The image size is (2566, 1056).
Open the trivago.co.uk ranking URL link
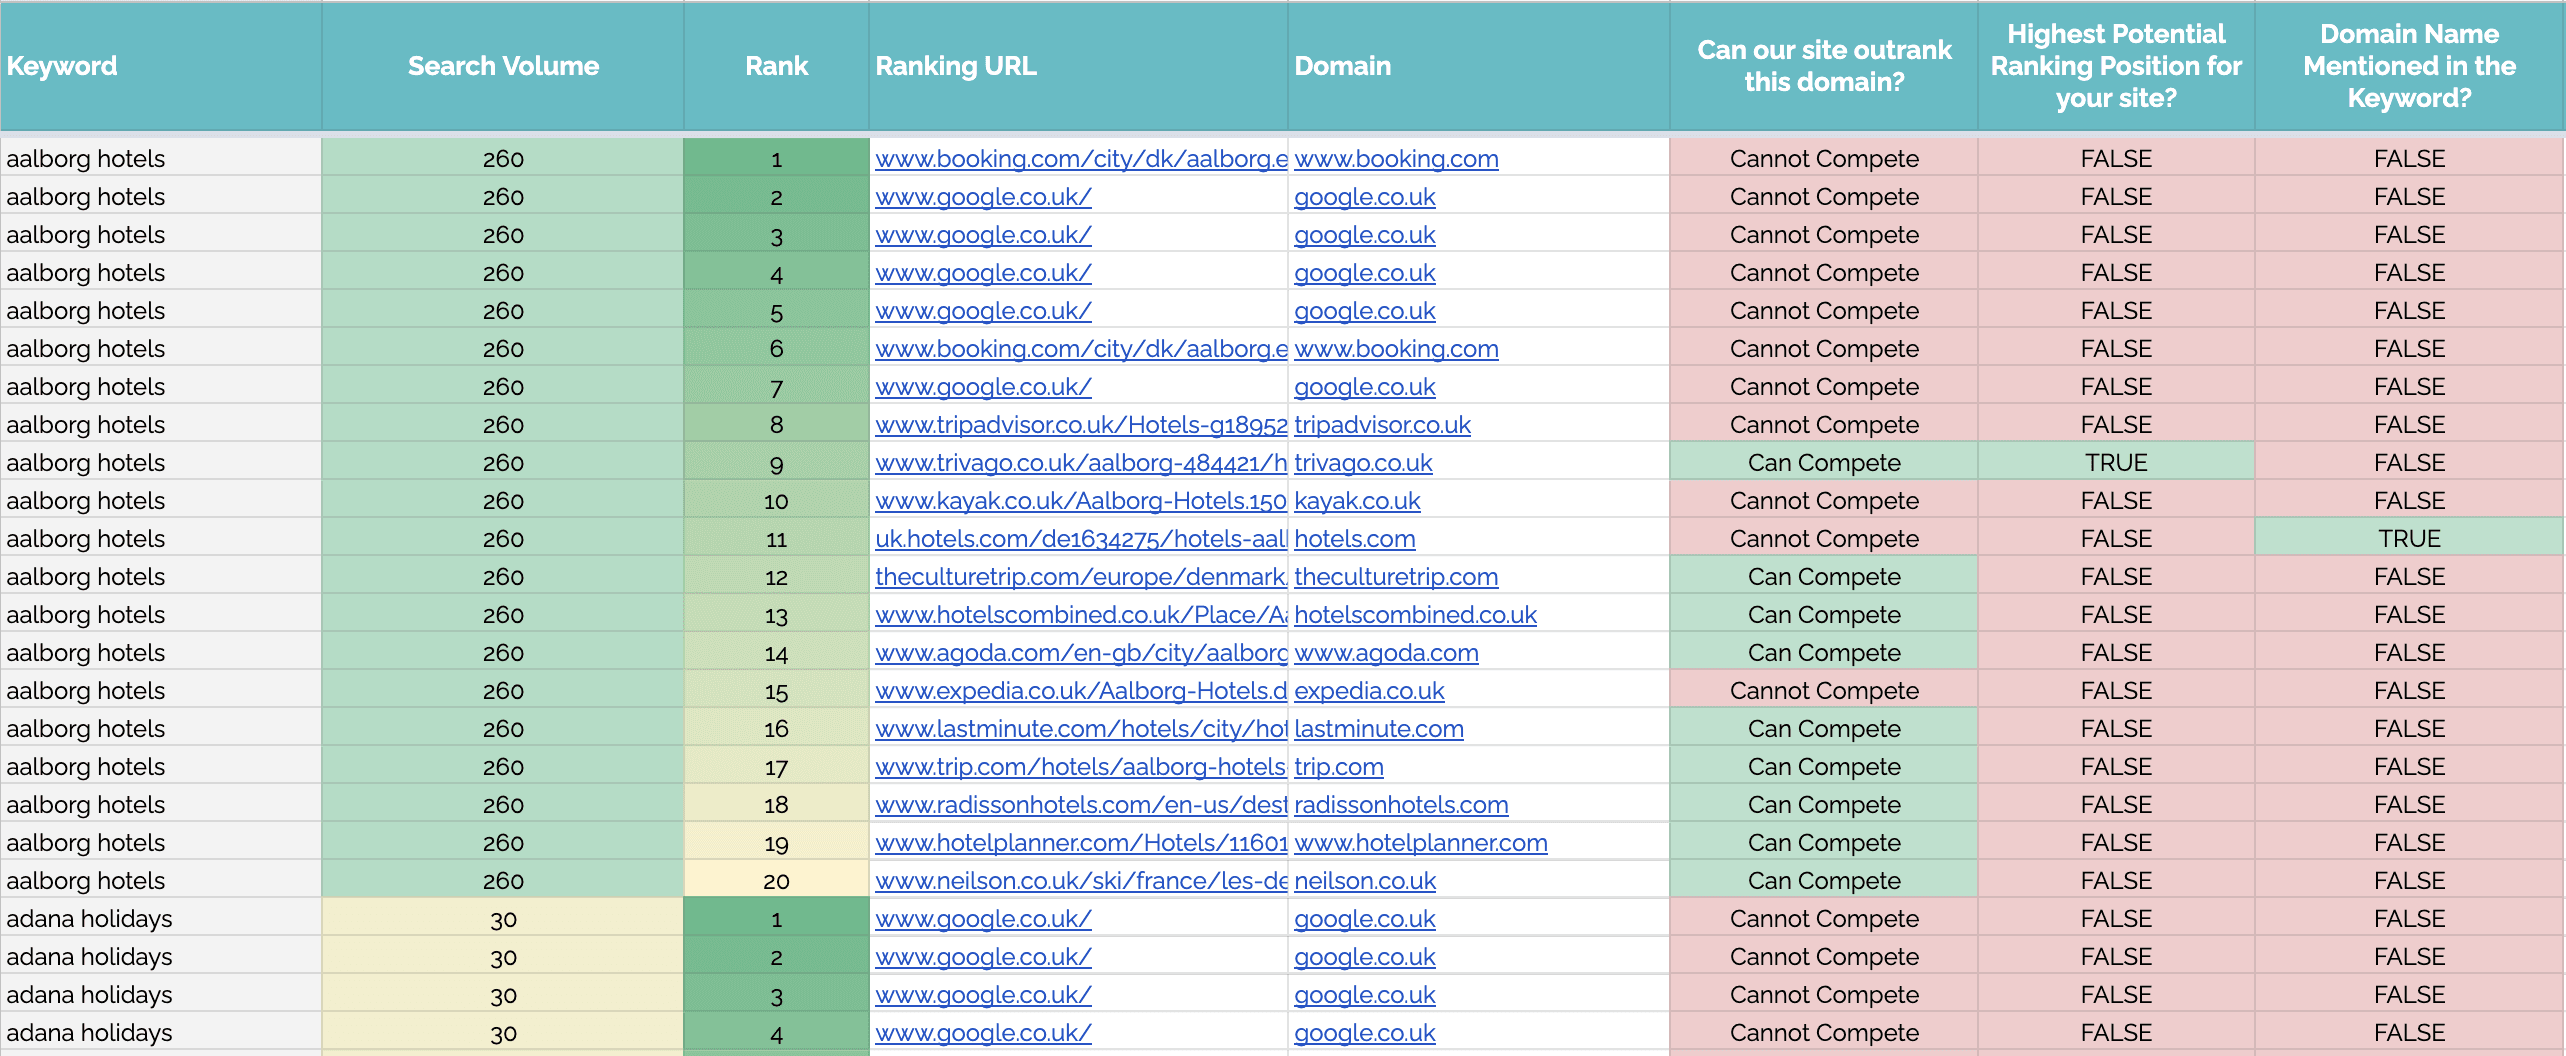[1080, 463]
